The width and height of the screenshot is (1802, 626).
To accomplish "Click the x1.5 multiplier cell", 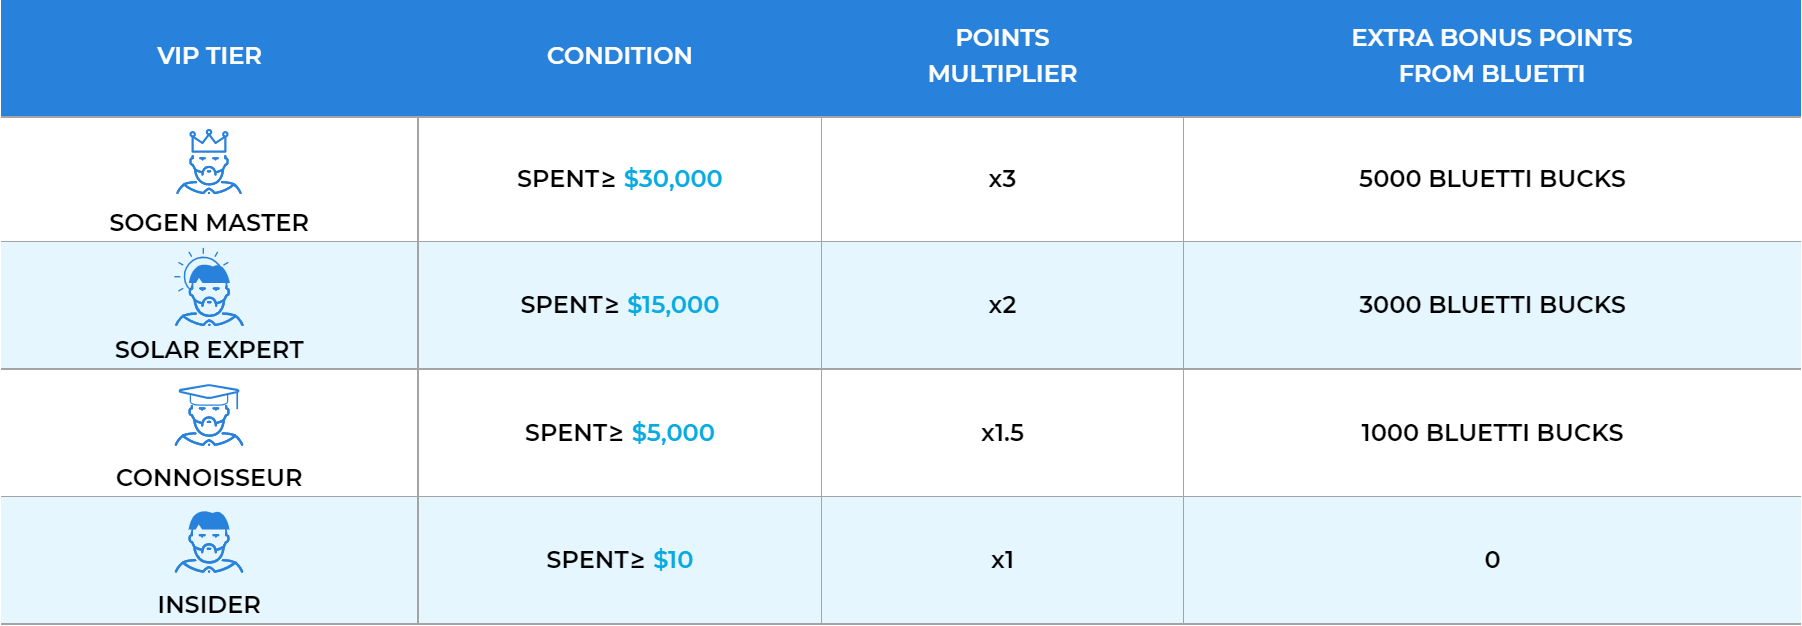I will [1002, 433].
